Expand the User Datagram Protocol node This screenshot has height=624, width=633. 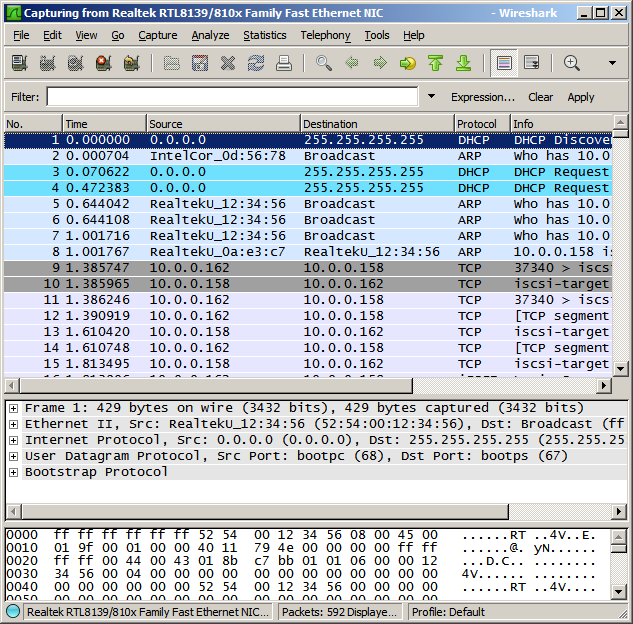point(13,456)
